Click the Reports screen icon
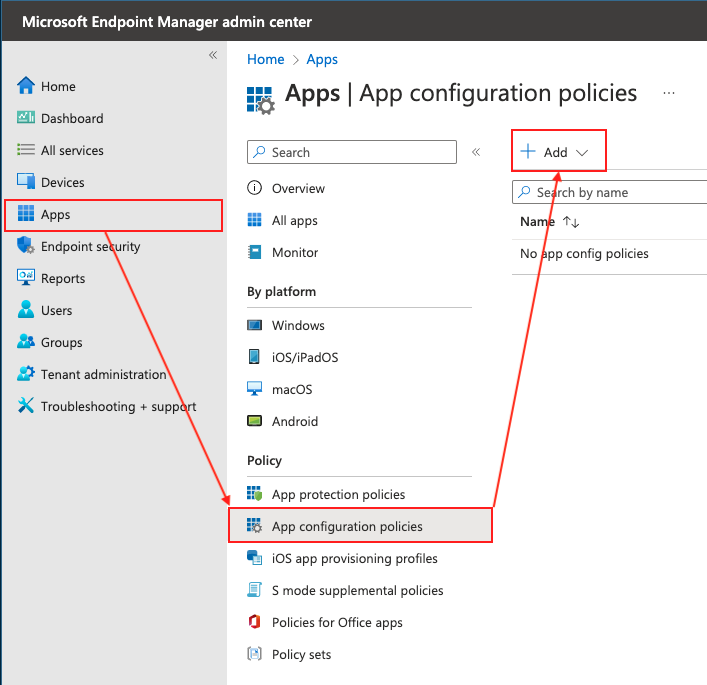This screenshot has width=707, height=685. 26,277
